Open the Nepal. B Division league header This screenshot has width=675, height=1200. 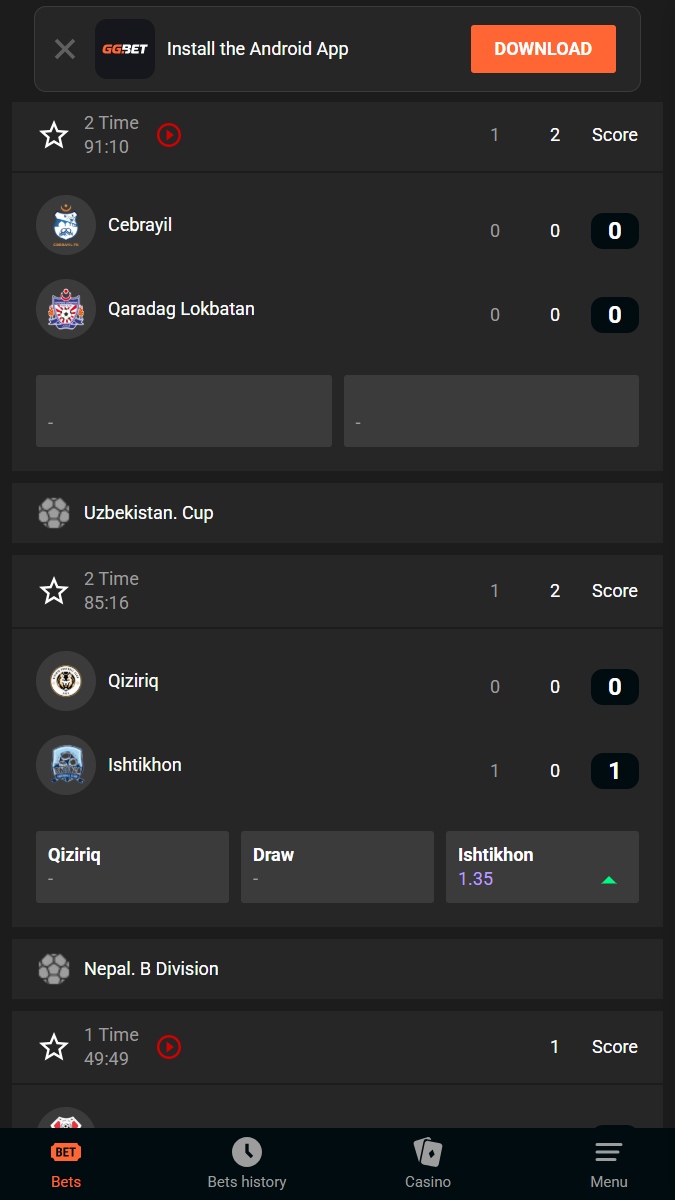337,969
